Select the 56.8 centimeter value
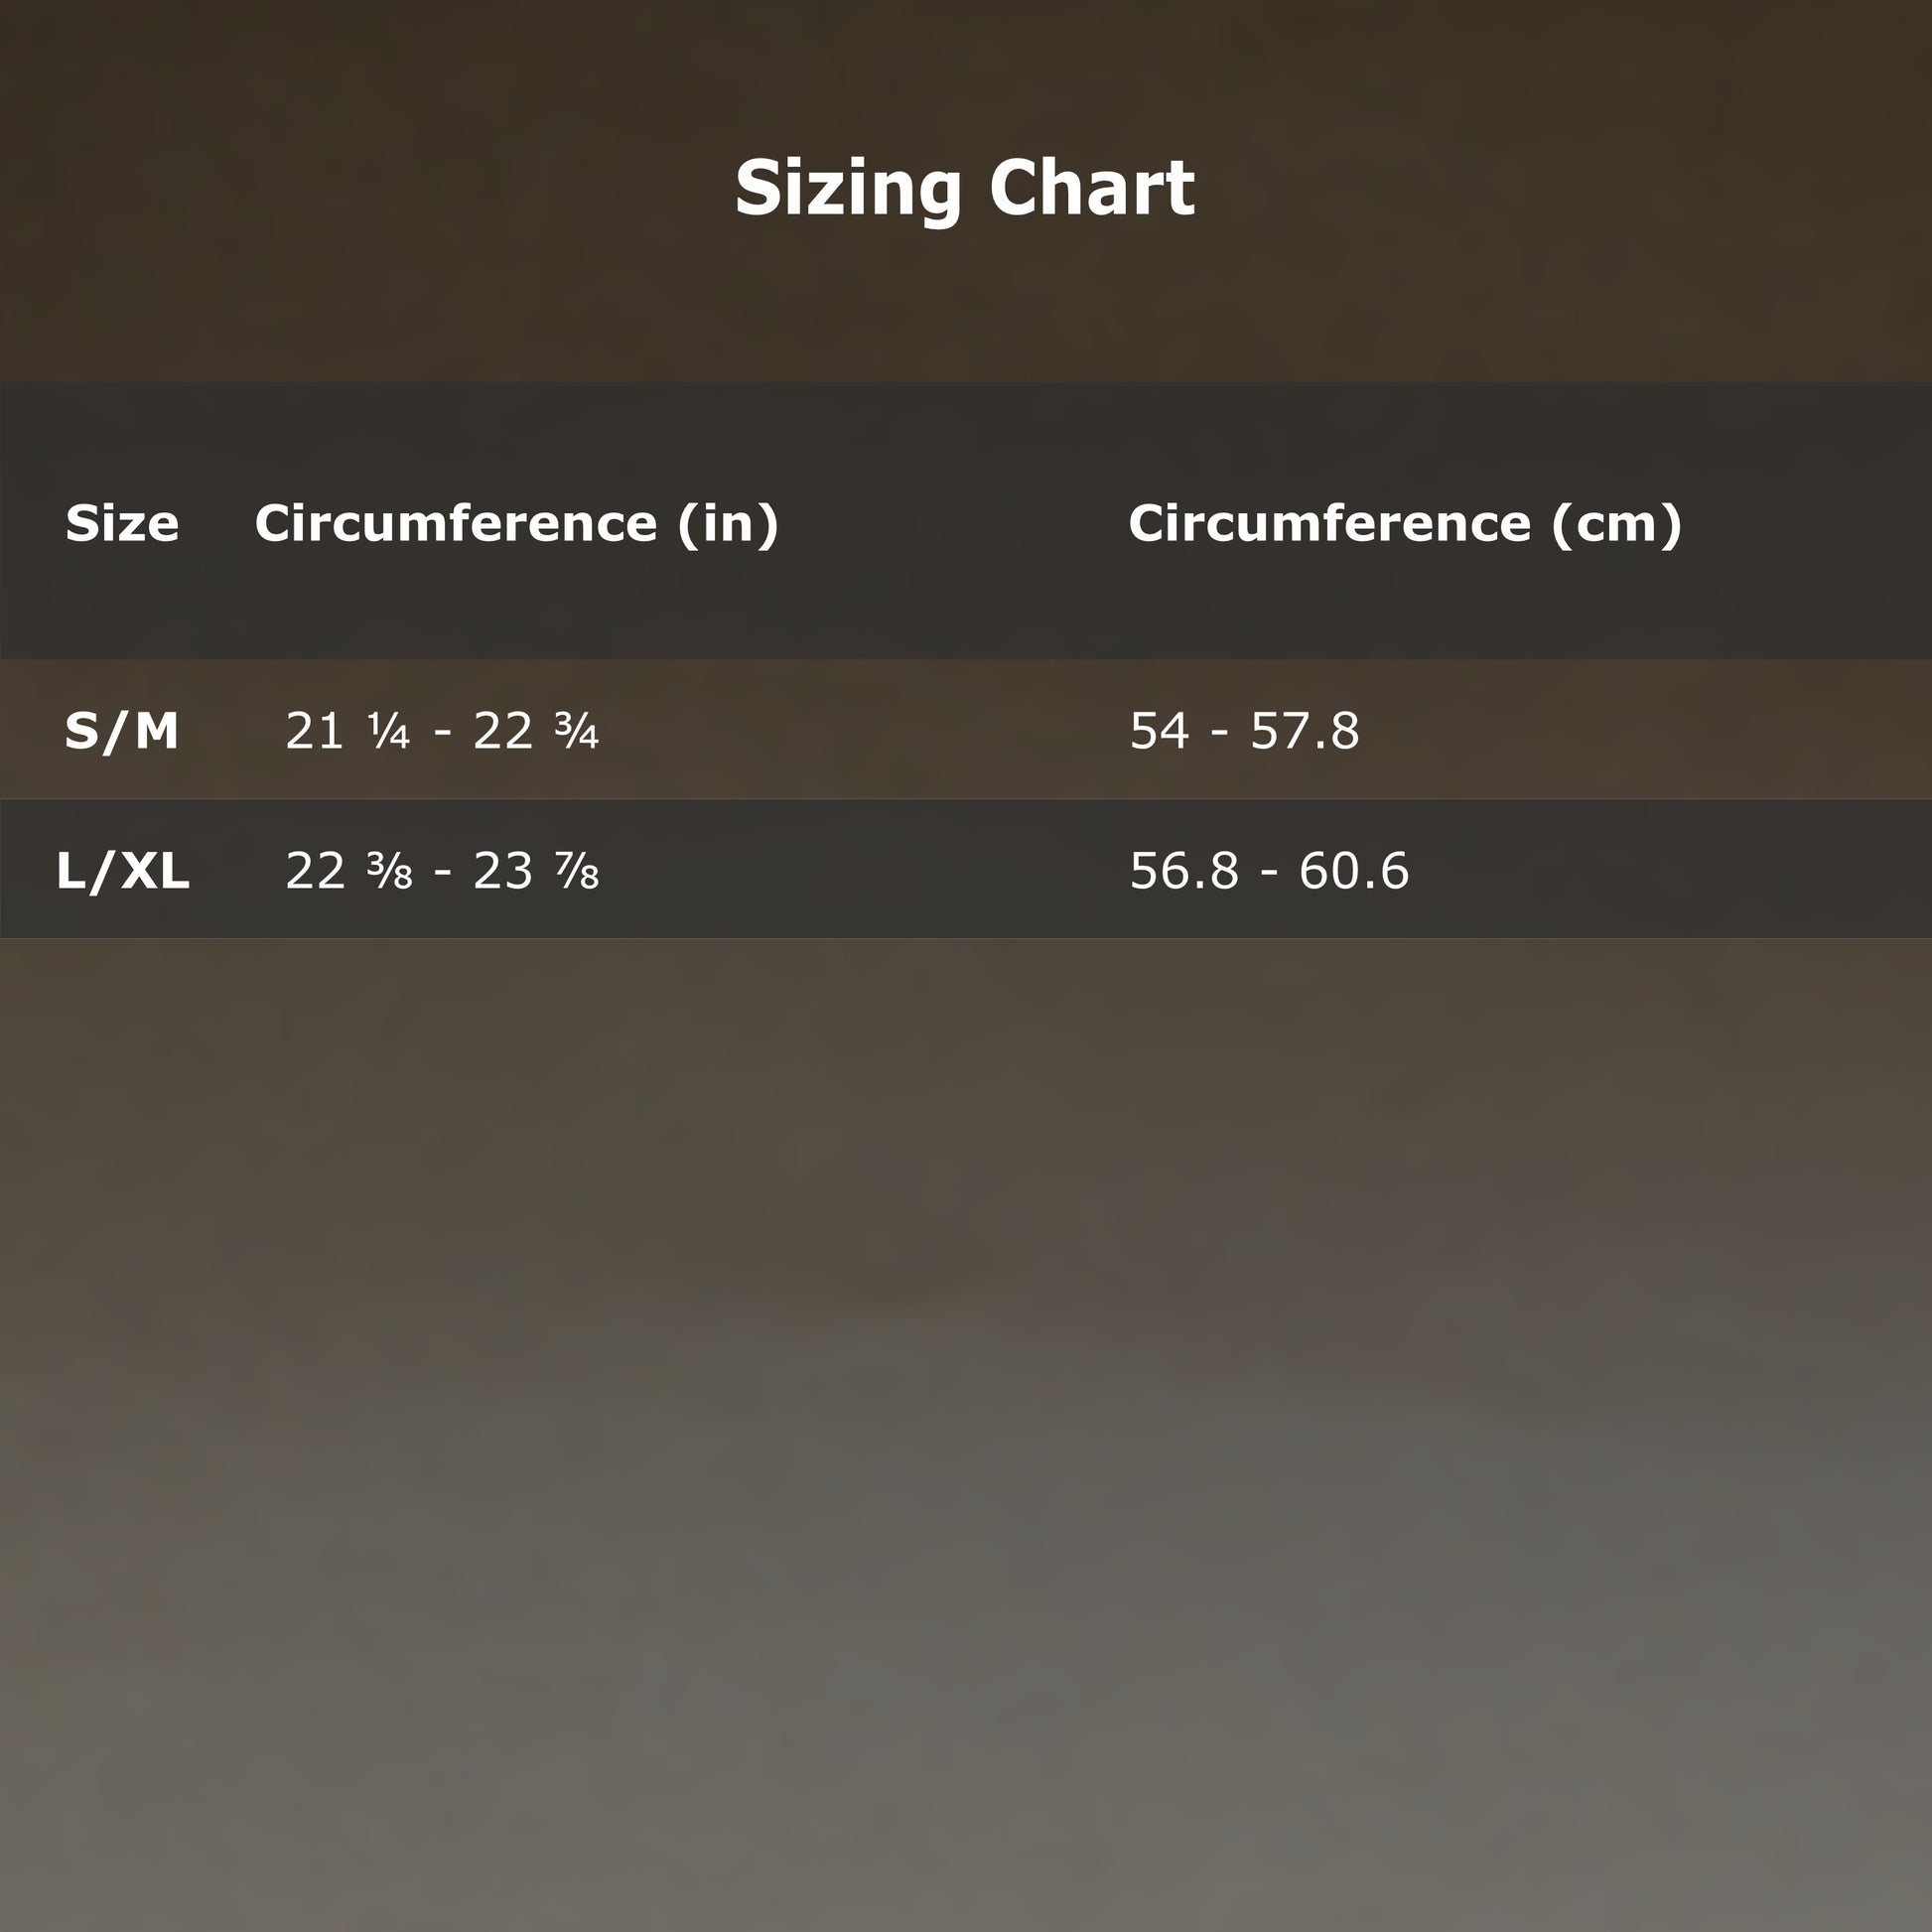Image resolution: width=1932 pixels, height=1932 pixels. [x=1184, y=871]
